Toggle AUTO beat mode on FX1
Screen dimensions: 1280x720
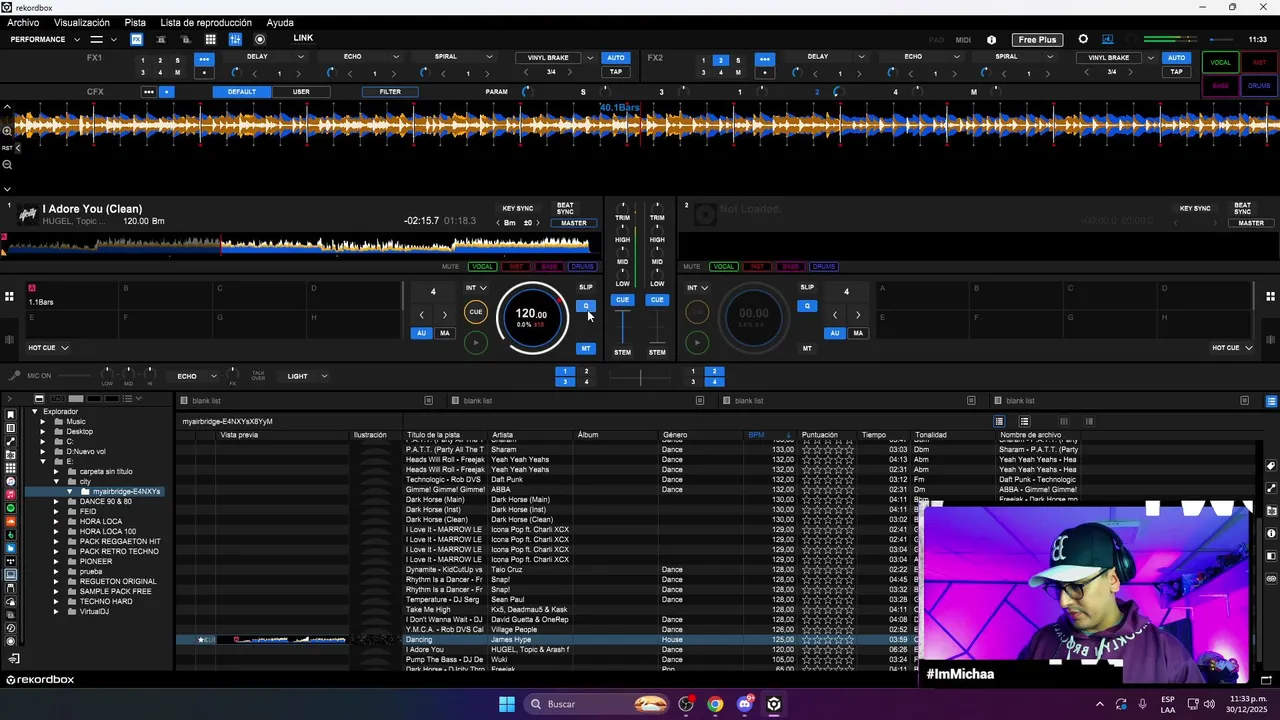tap(616, 57)
